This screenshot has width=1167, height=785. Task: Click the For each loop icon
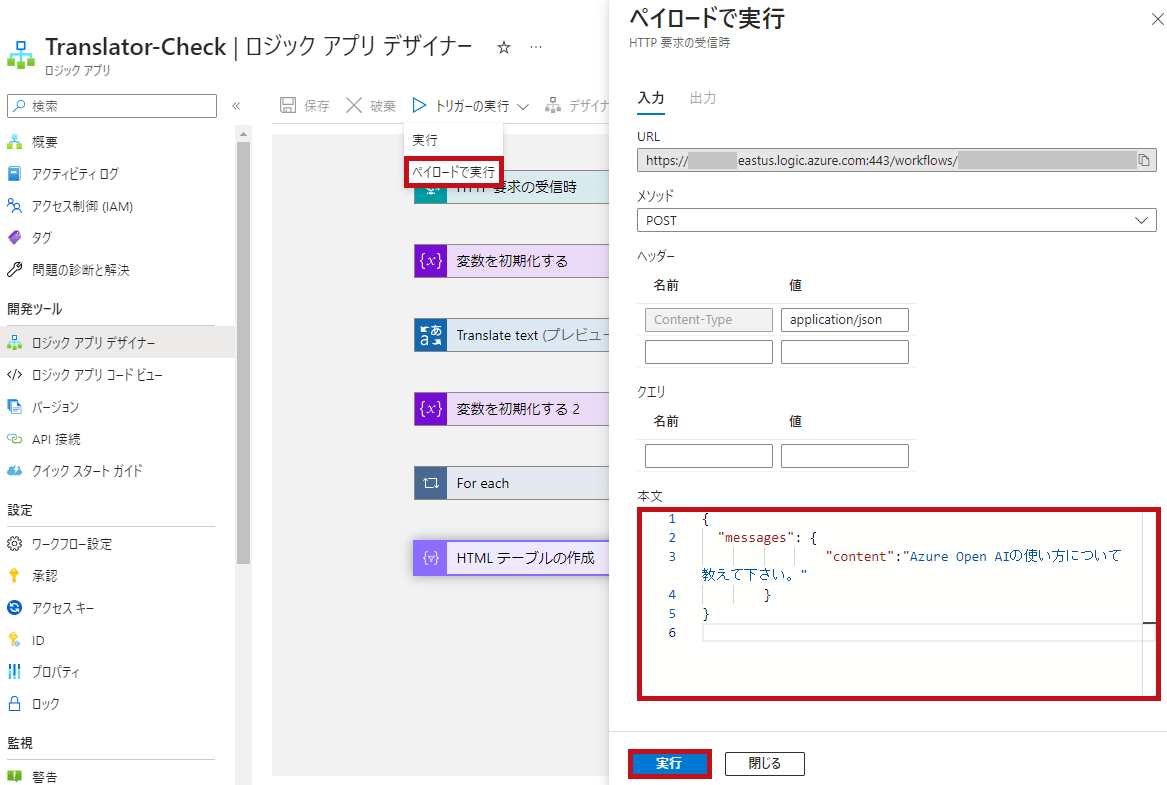click(431, 483)
